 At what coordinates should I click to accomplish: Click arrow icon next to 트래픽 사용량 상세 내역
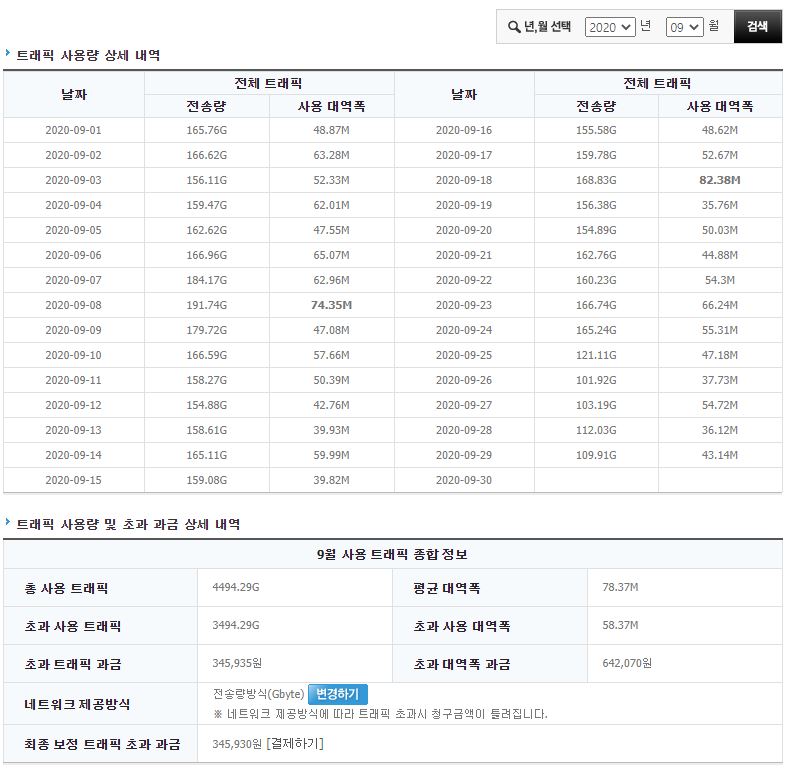[8, 53]
